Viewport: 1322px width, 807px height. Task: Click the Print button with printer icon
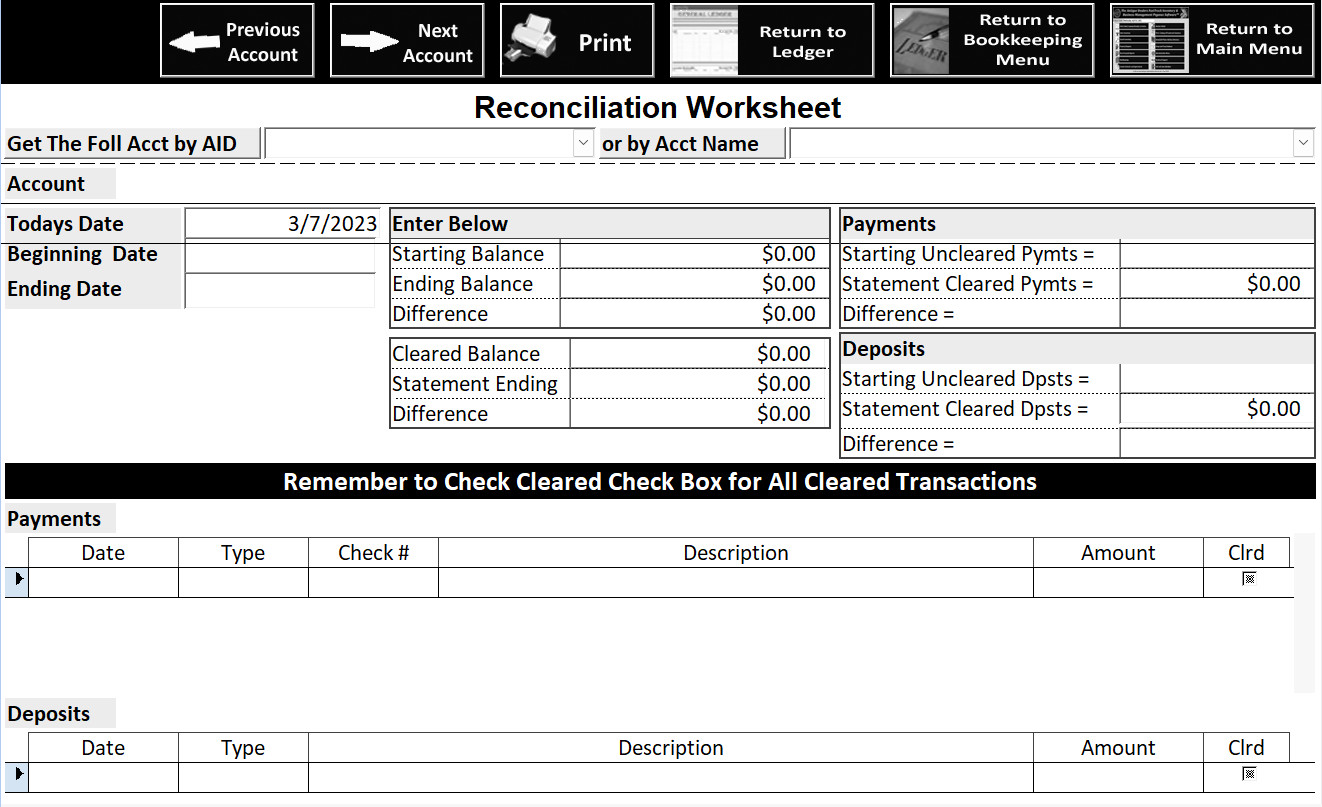(577, 41)
